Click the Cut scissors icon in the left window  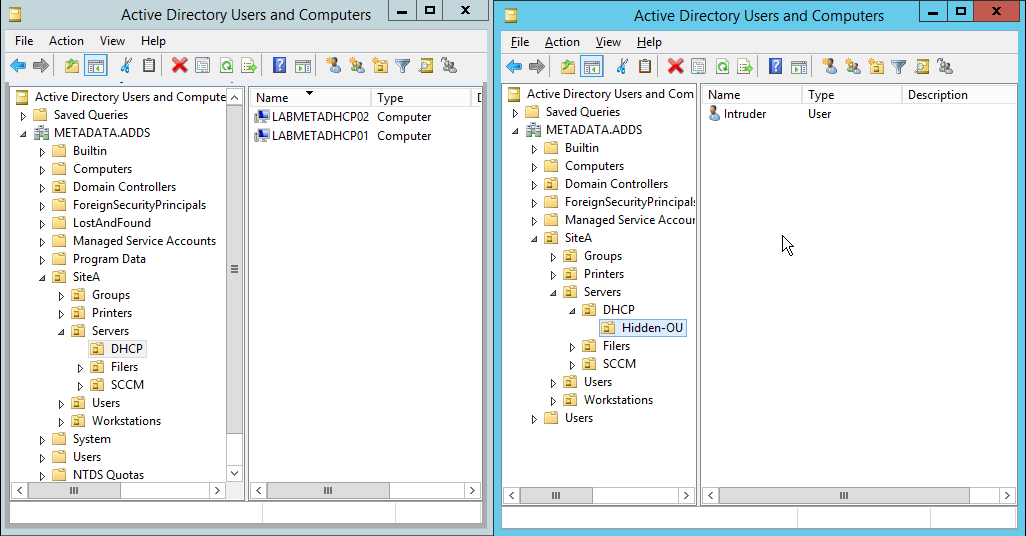[x=126, y=65]
